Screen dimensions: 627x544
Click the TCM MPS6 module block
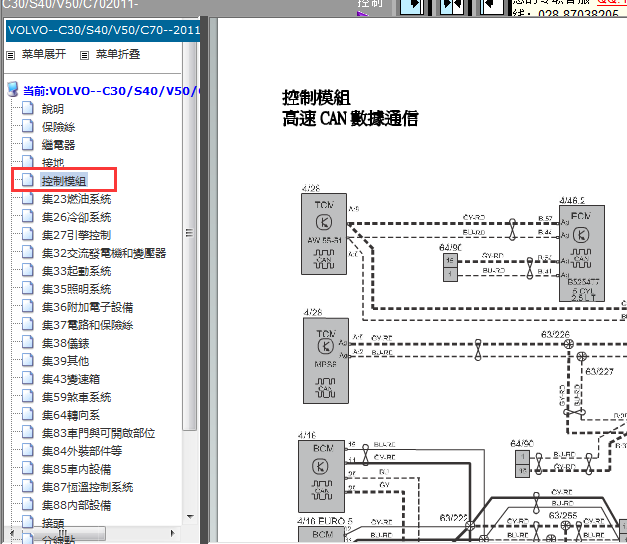pos(326,361)
